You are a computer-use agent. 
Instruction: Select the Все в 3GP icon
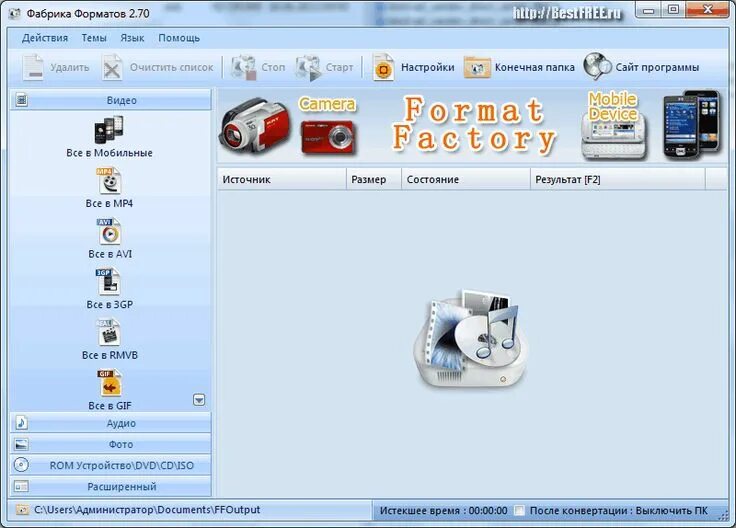[x=109, y=282]
